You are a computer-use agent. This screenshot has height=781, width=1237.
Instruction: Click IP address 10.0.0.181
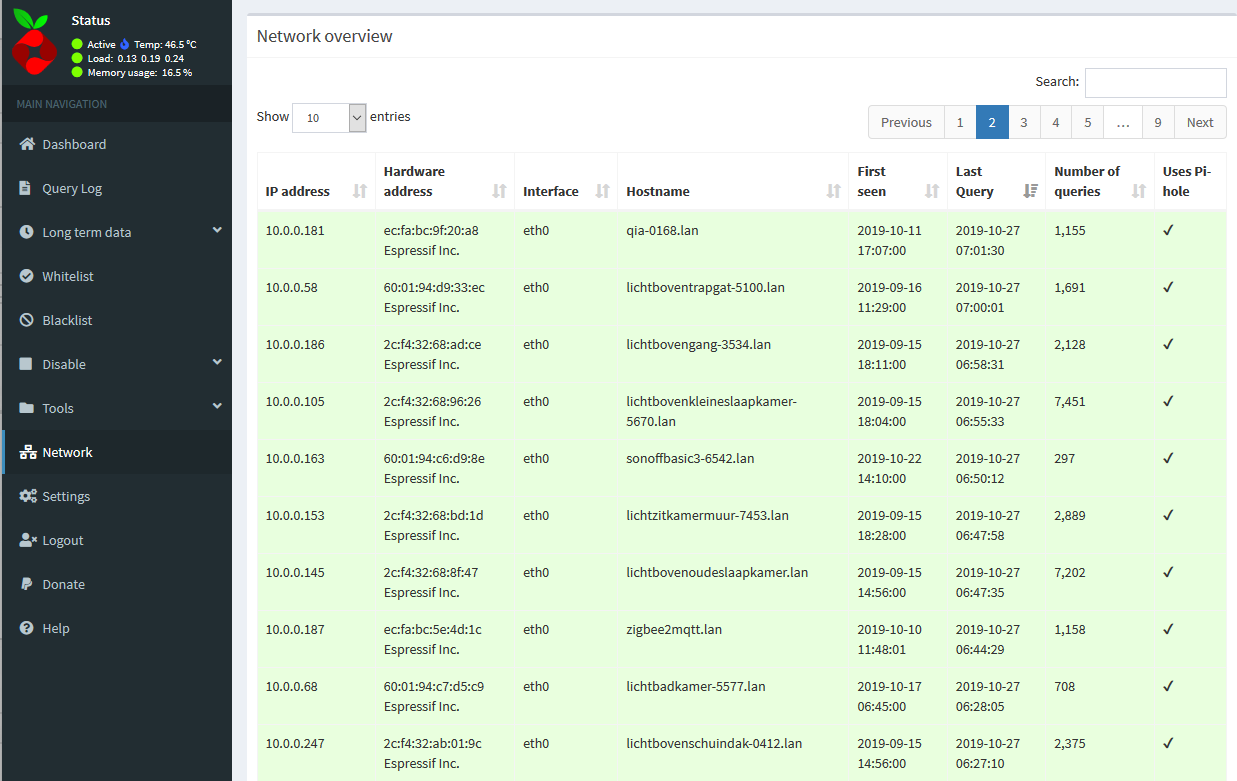pyautogui.click(x=295, y=230)
